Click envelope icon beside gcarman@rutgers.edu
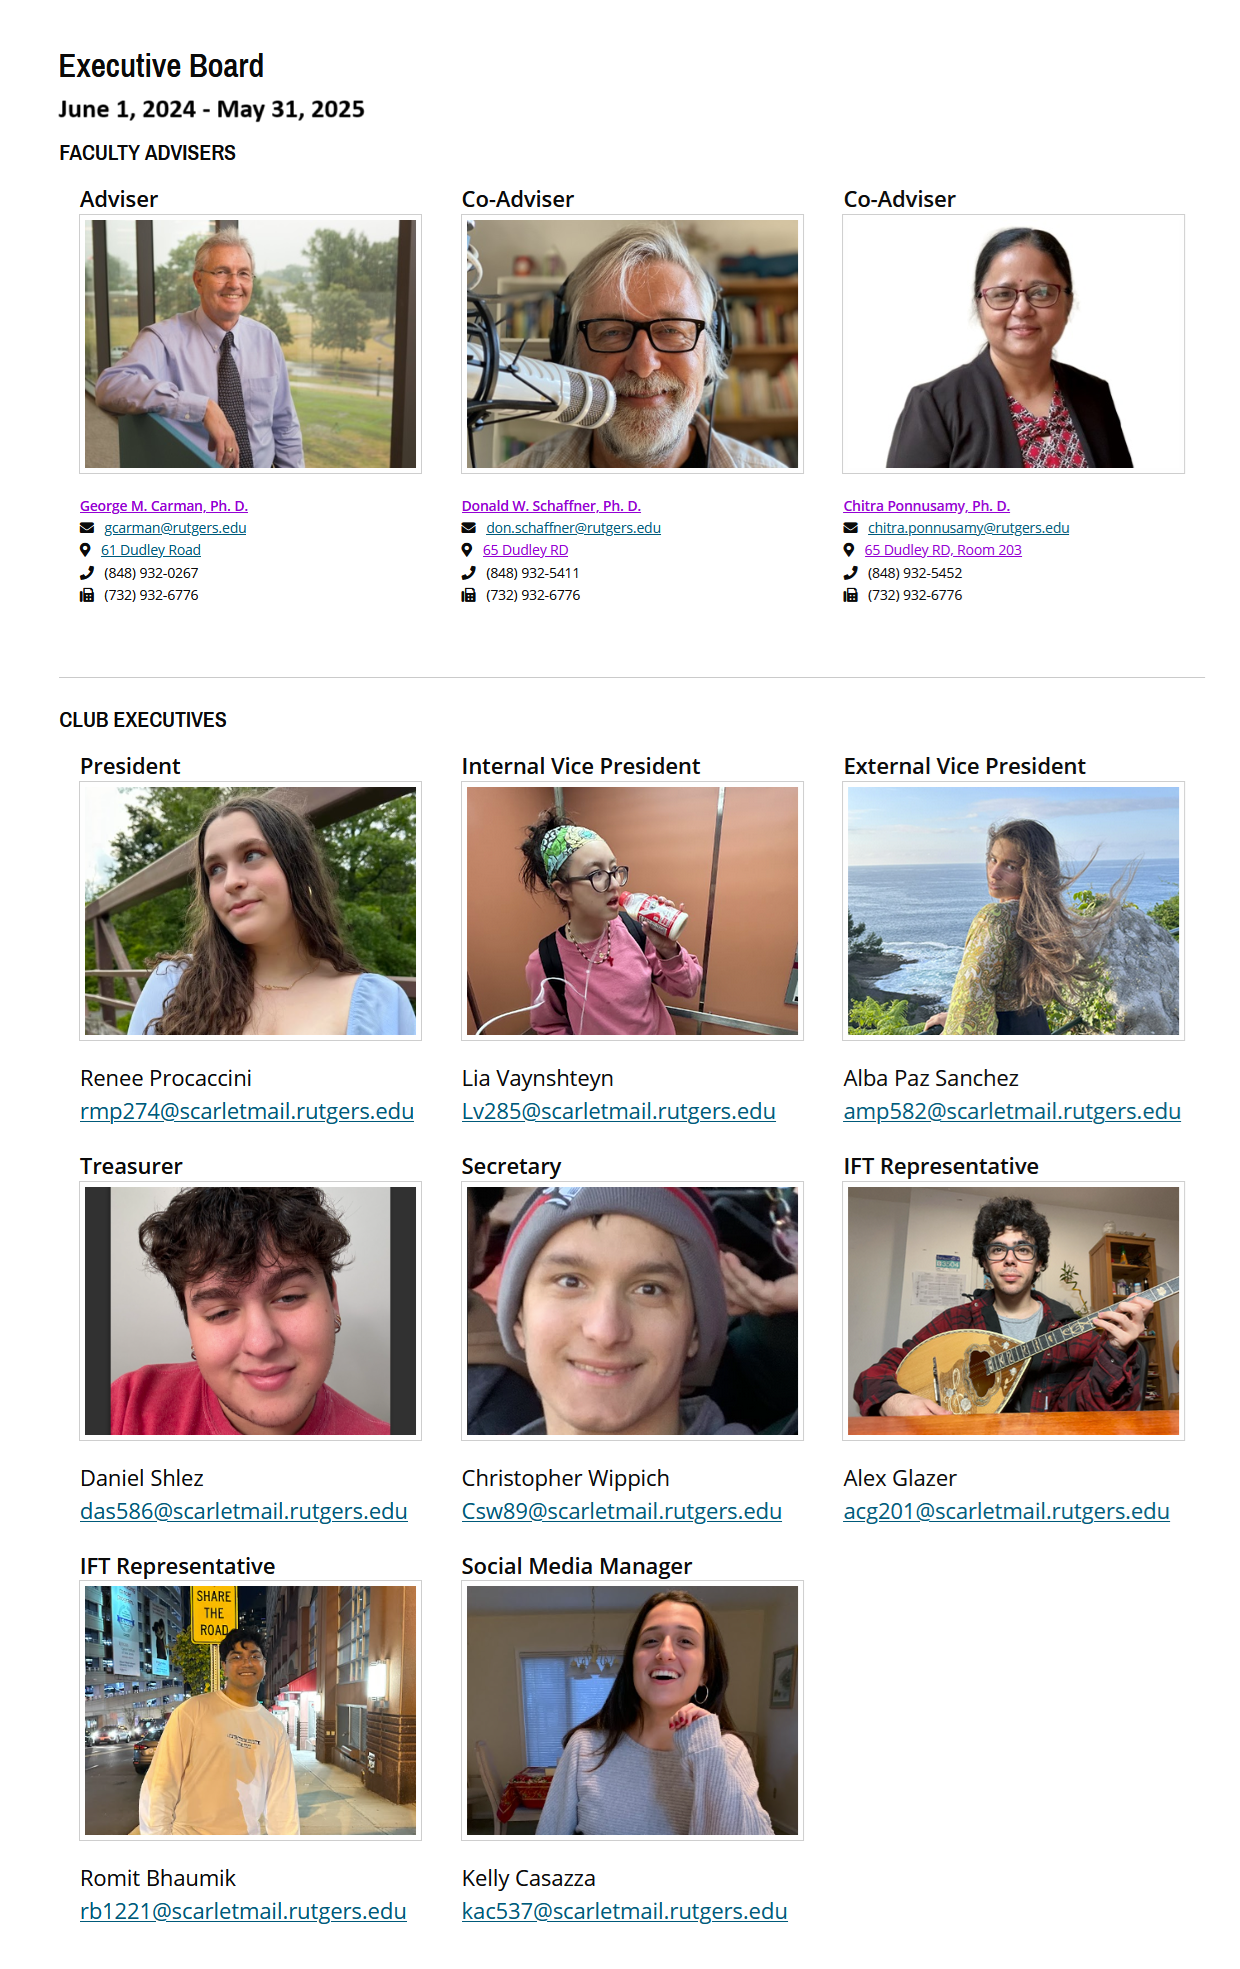The image size is (1240, 1969). pos(86,528)
